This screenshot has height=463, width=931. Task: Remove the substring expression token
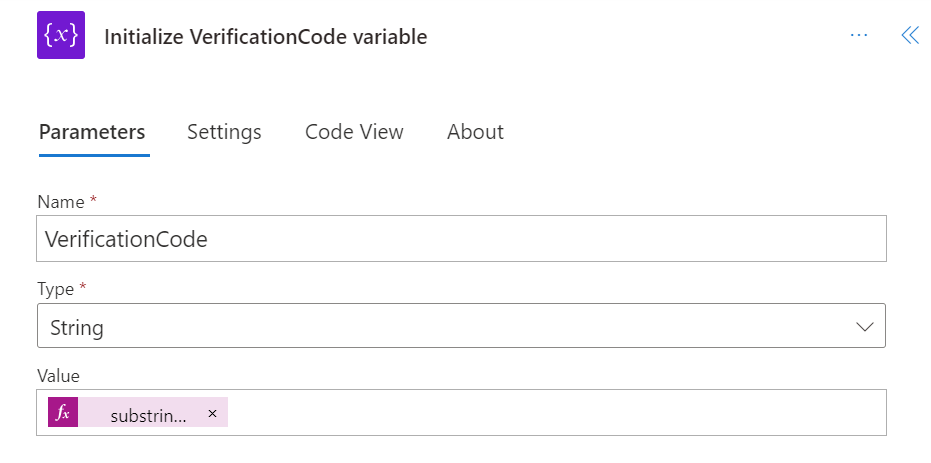213,413
